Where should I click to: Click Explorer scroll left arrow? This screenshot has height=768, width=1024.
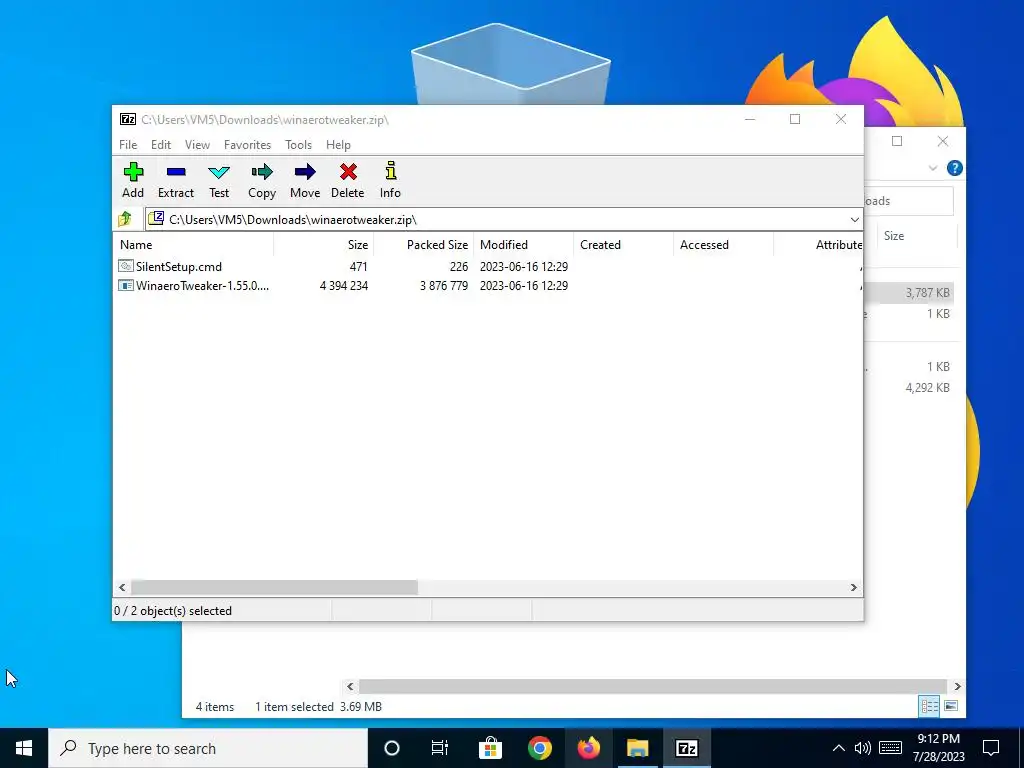click(350, 686)
